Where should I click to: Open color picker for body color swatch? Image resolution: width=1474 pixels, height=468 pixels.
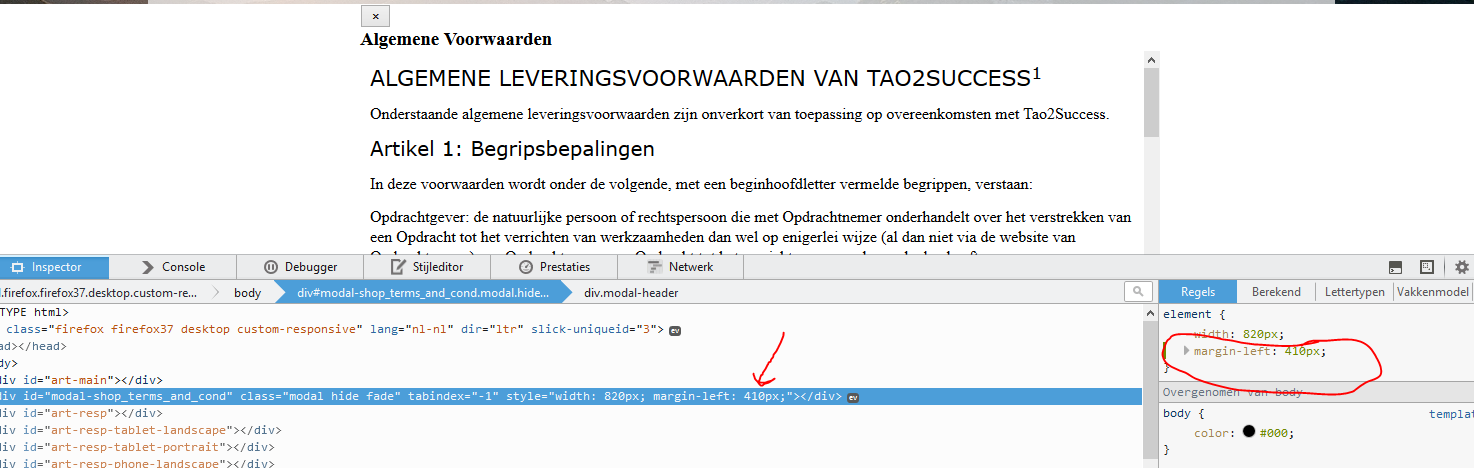(1249, 432)
